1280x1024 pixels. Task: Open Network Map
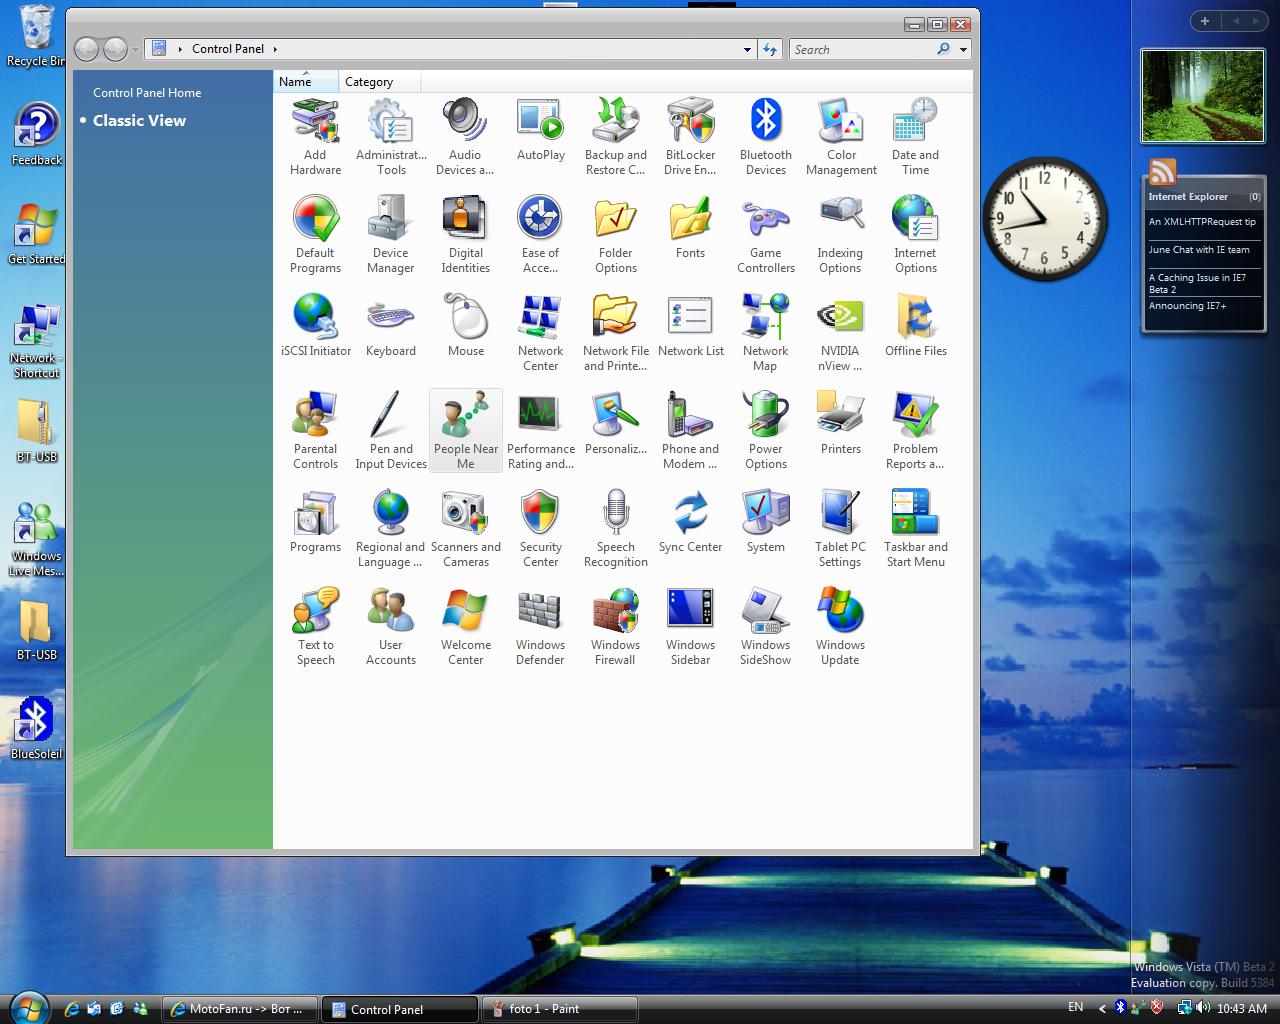click(x=766, y=333)
